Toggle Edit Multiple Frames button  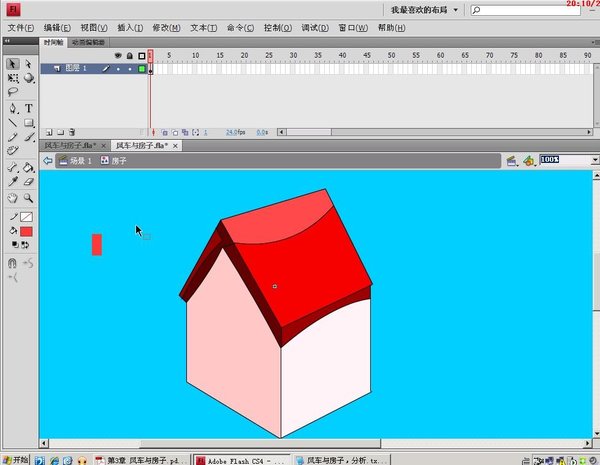[x=185, y=132]
